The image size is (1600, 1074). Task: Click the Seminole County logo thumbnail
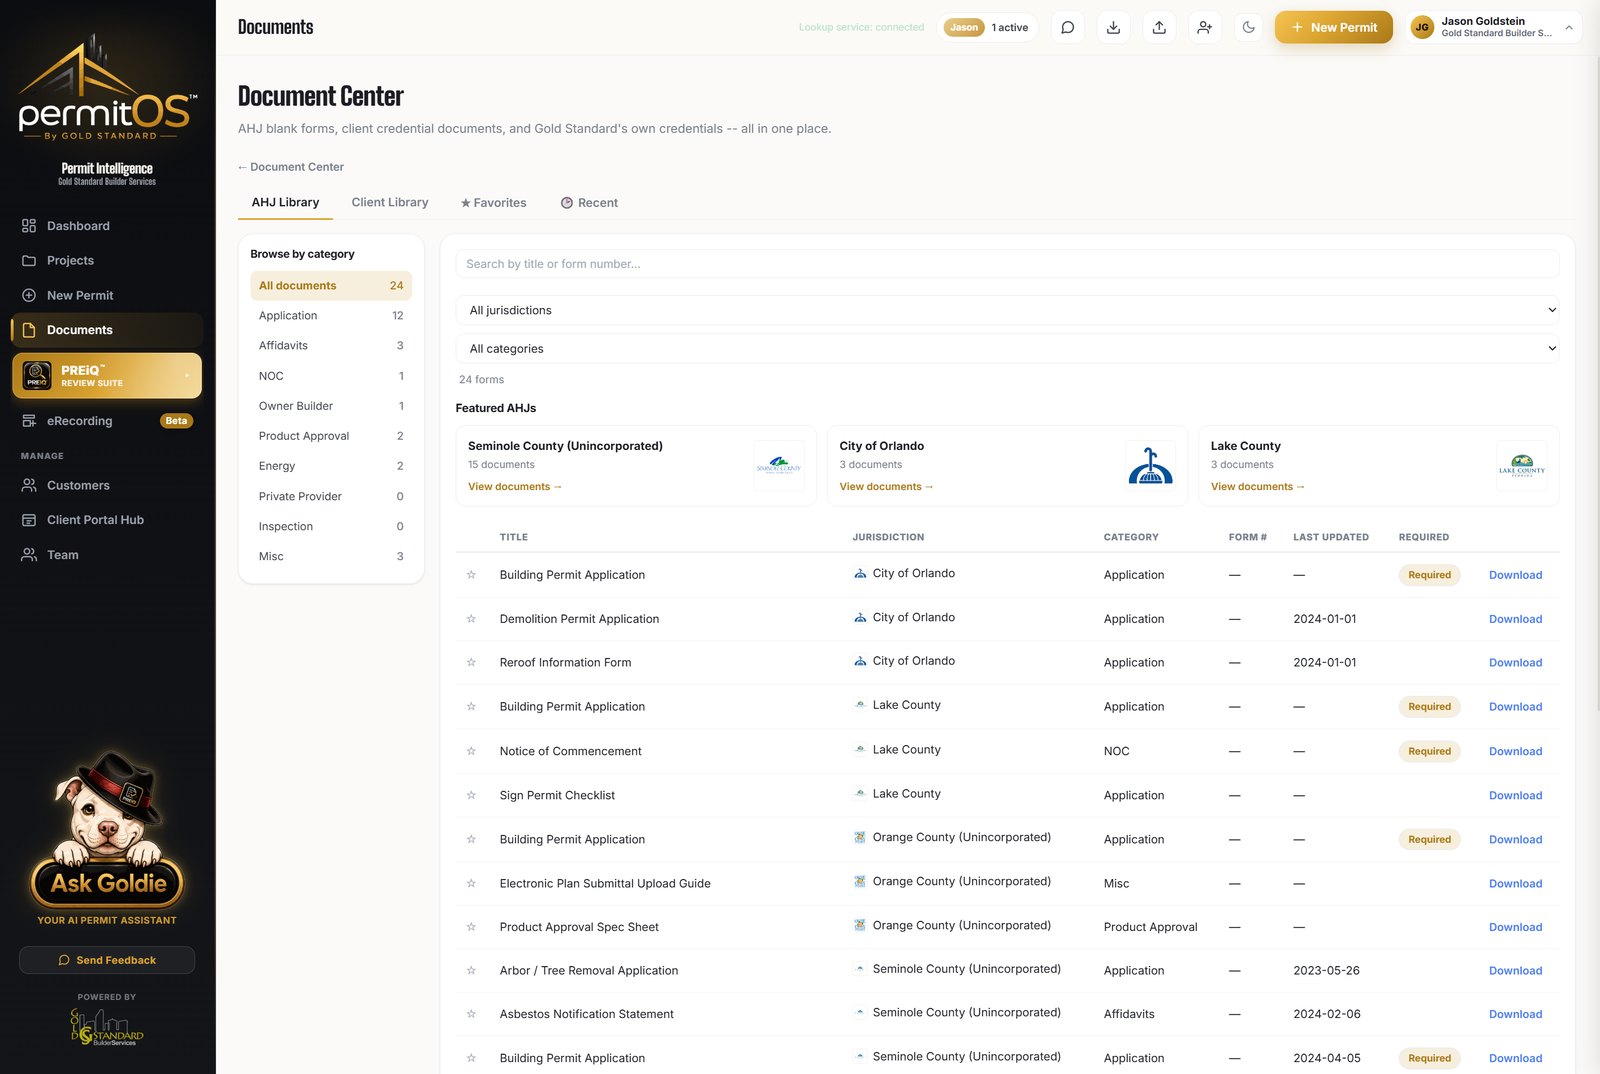pos(779,466)
